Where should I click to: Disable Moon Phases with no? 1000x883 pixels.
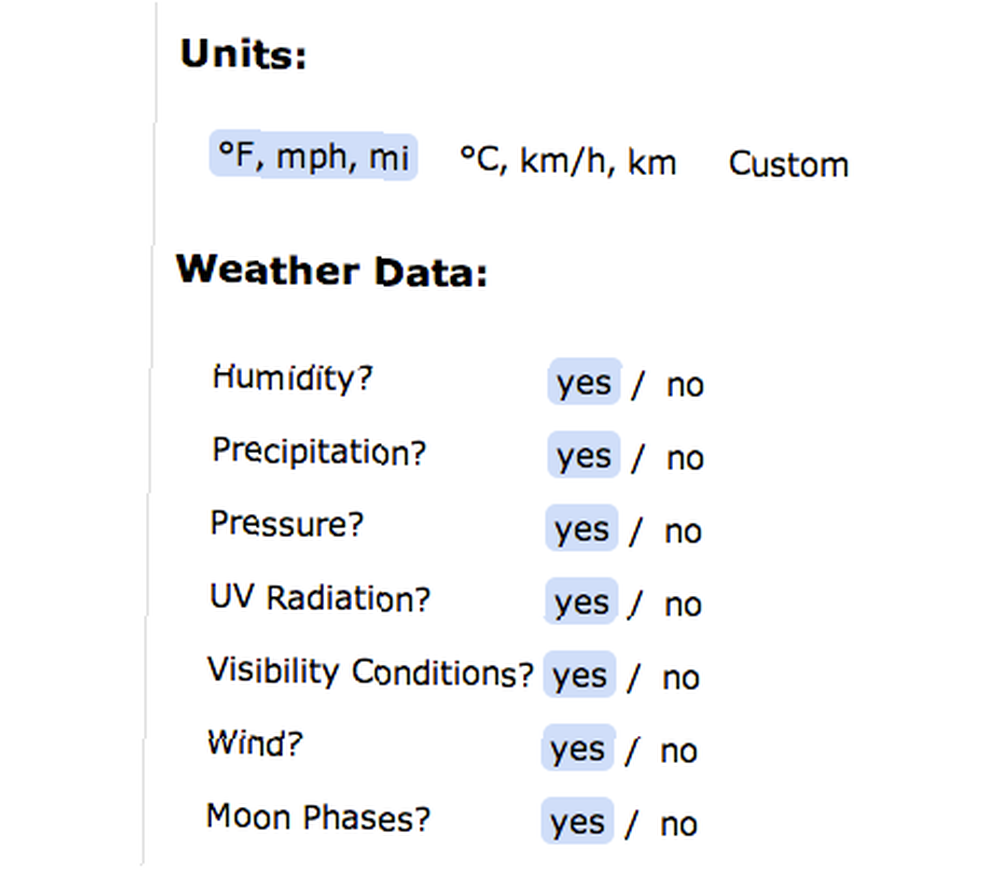(679, 825)
